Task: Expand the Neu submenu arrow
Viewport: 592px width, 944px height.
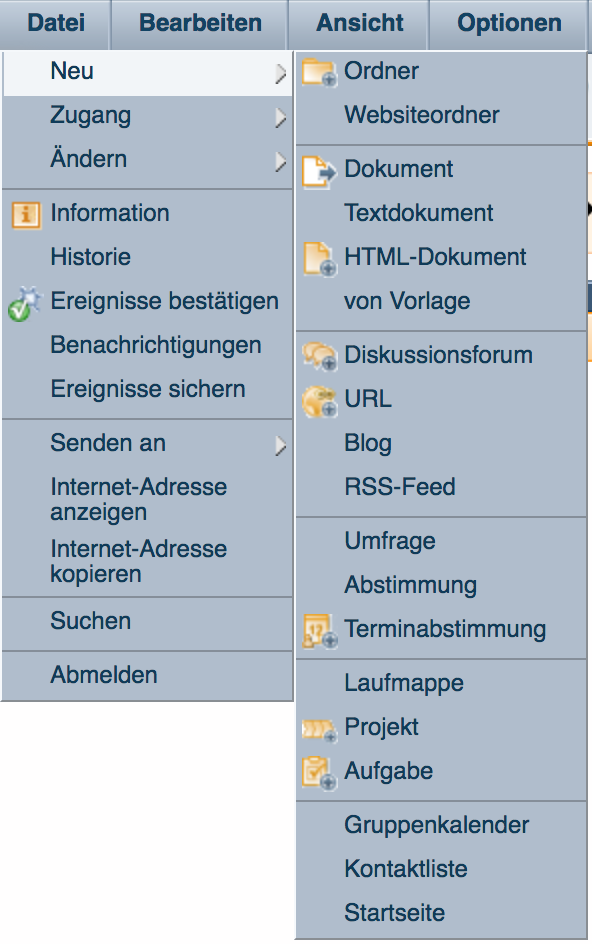Action: (280, 73)
